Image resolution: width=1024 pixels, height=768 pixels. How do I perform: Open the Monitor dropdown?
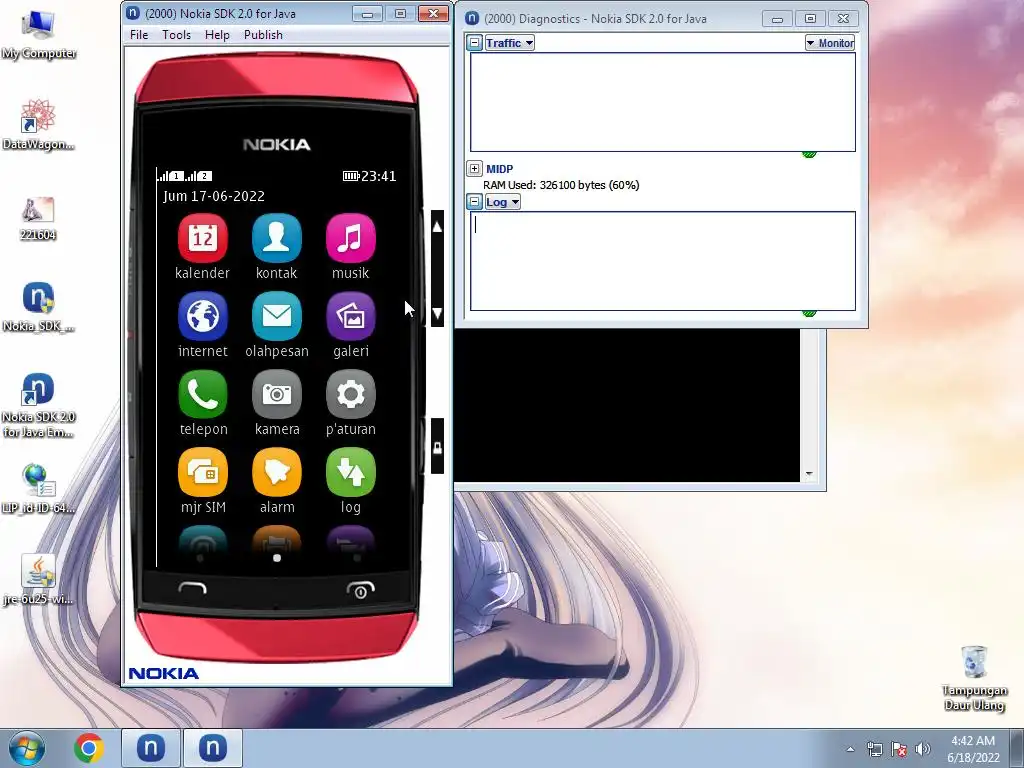tap(830, 43)
